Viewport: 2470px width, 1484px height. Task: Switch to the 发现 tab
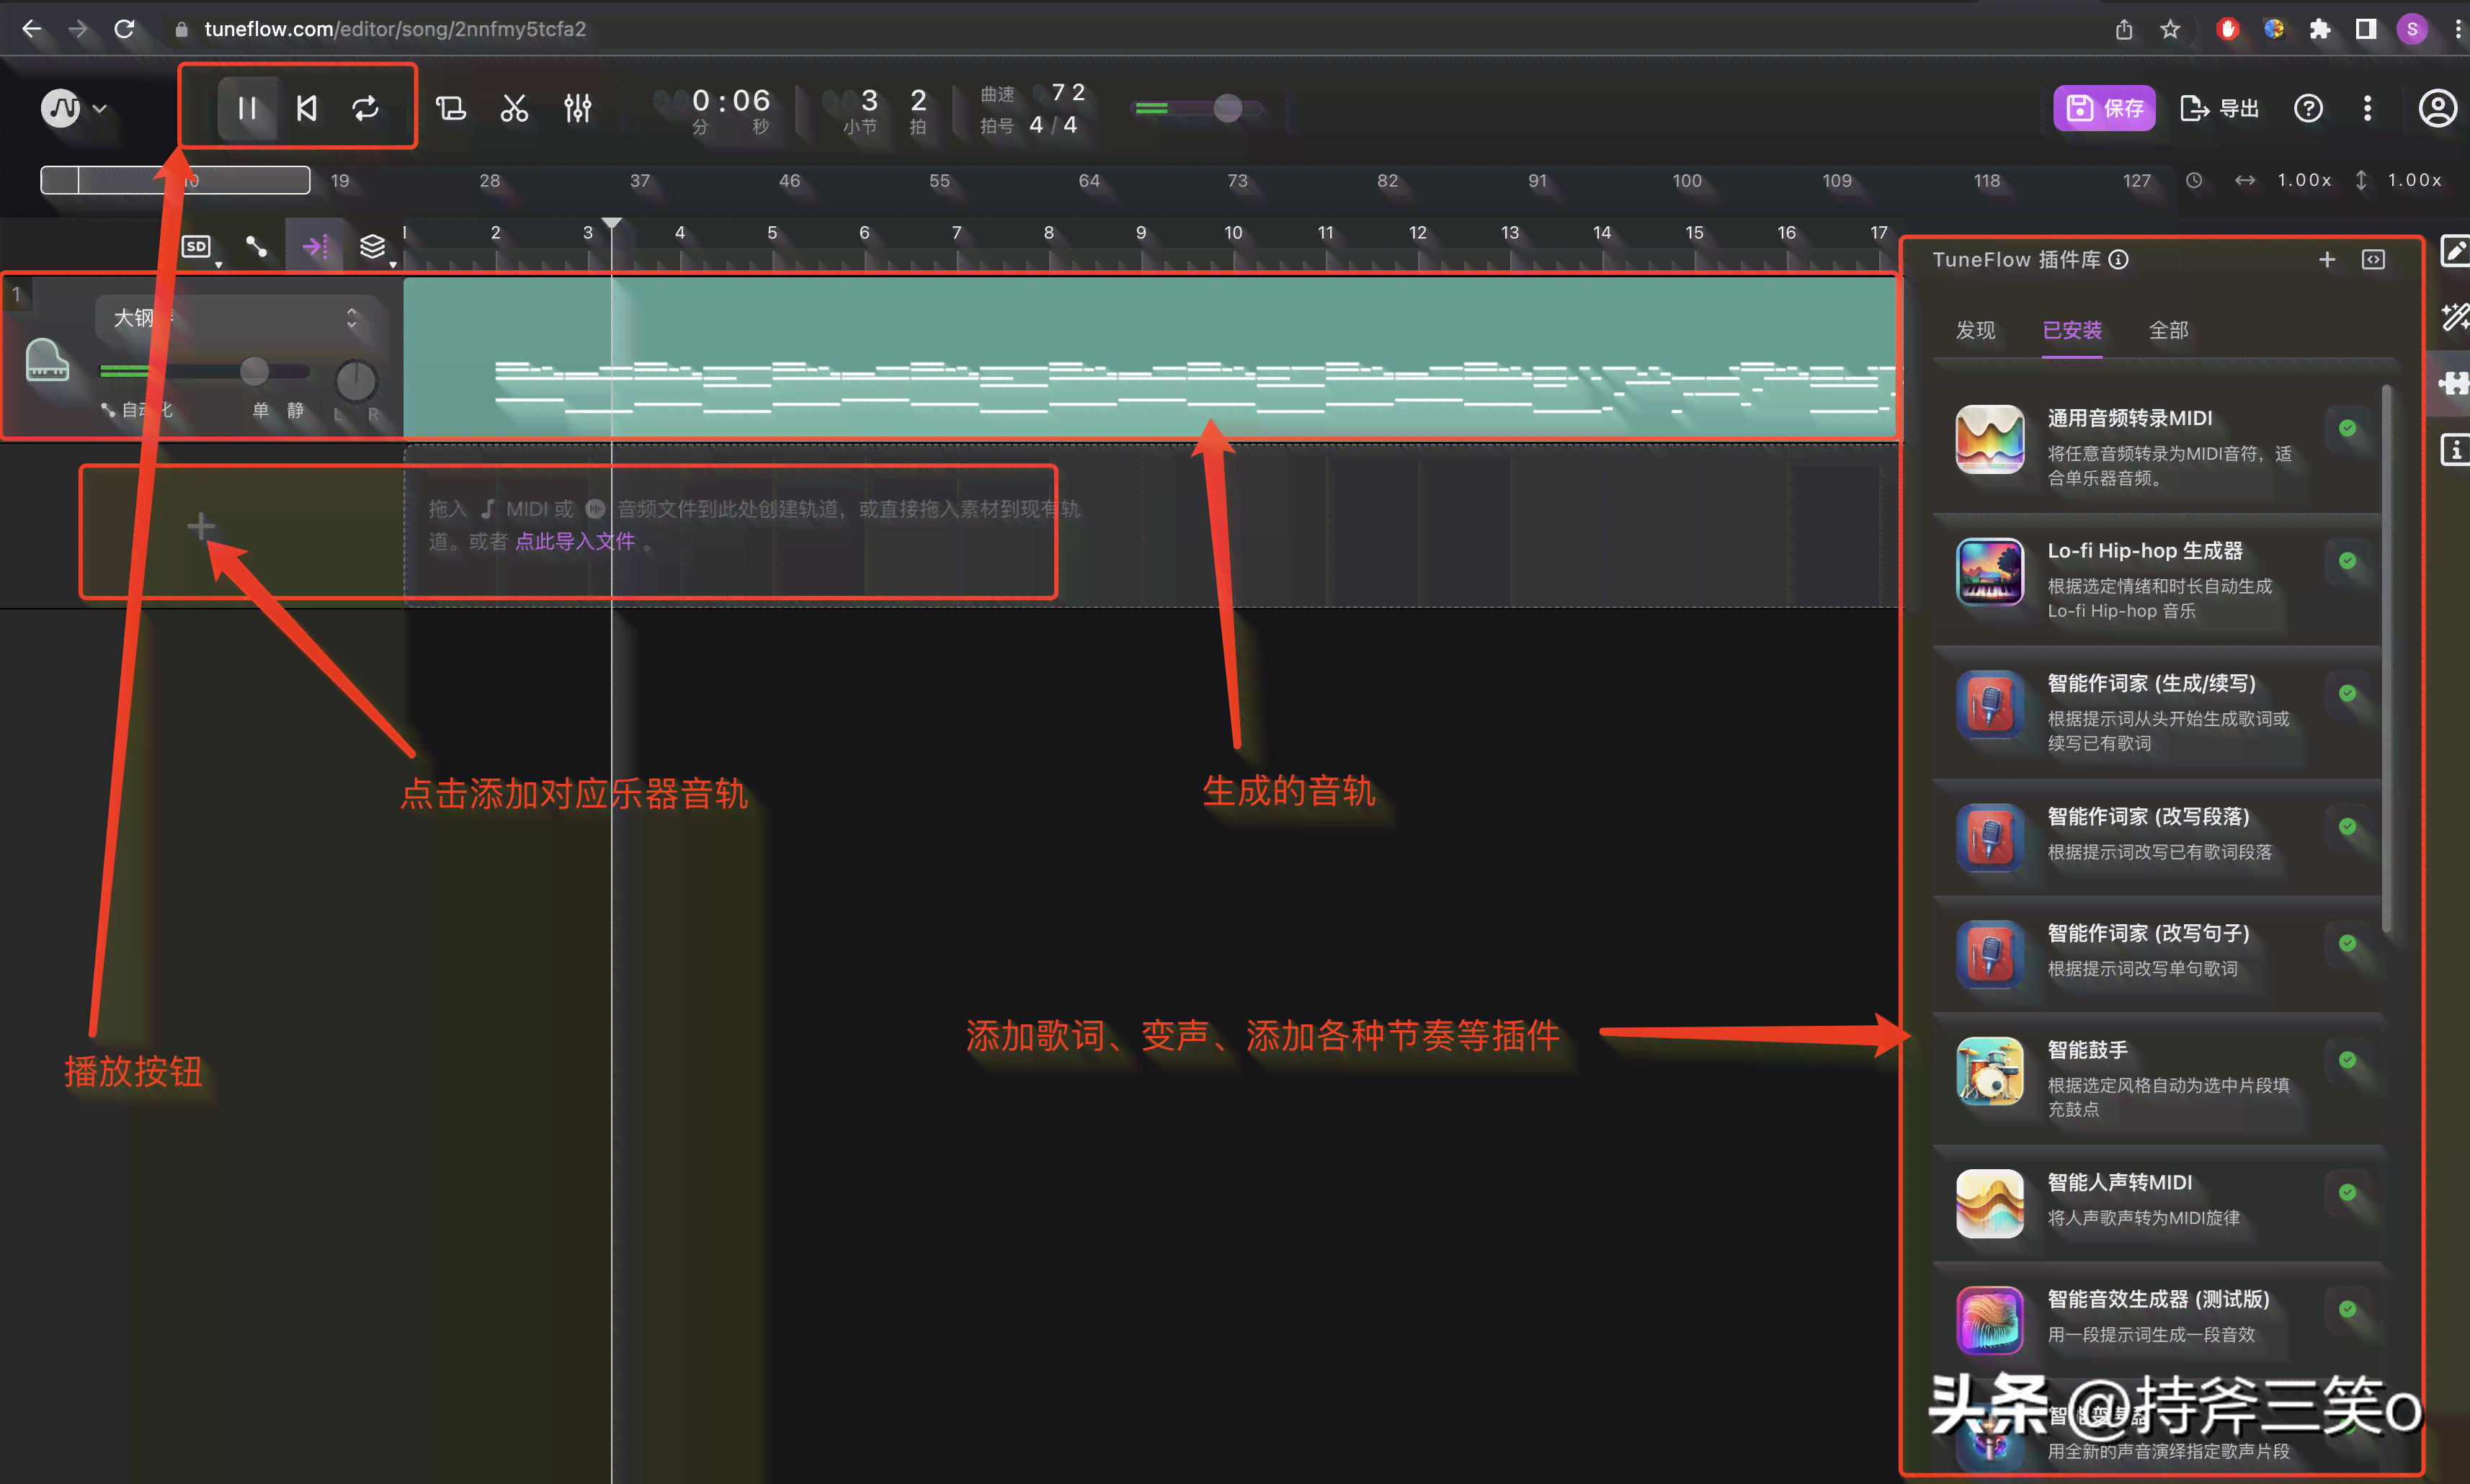1975,330
